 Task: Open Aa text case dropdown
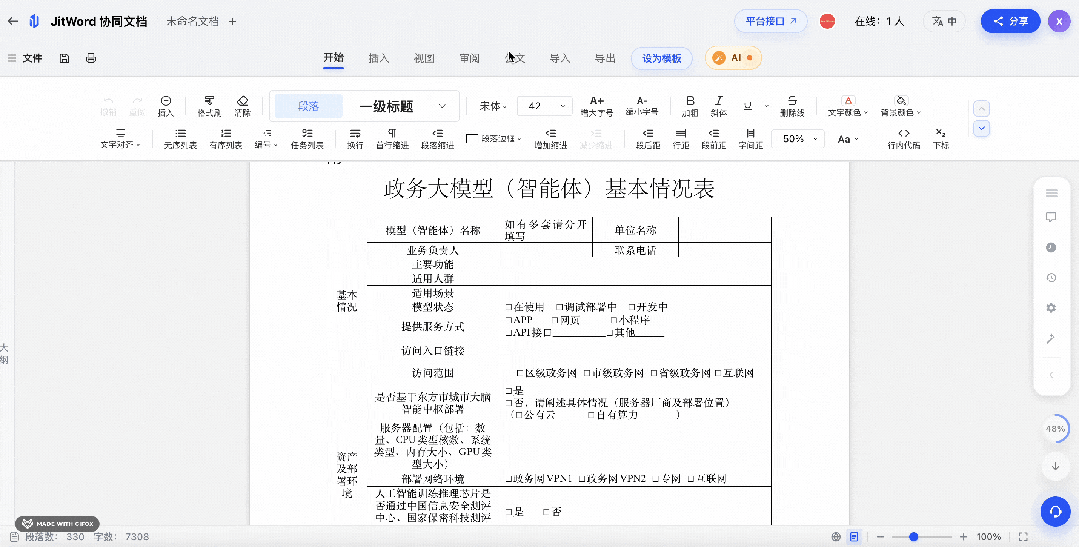coord(848,139)
